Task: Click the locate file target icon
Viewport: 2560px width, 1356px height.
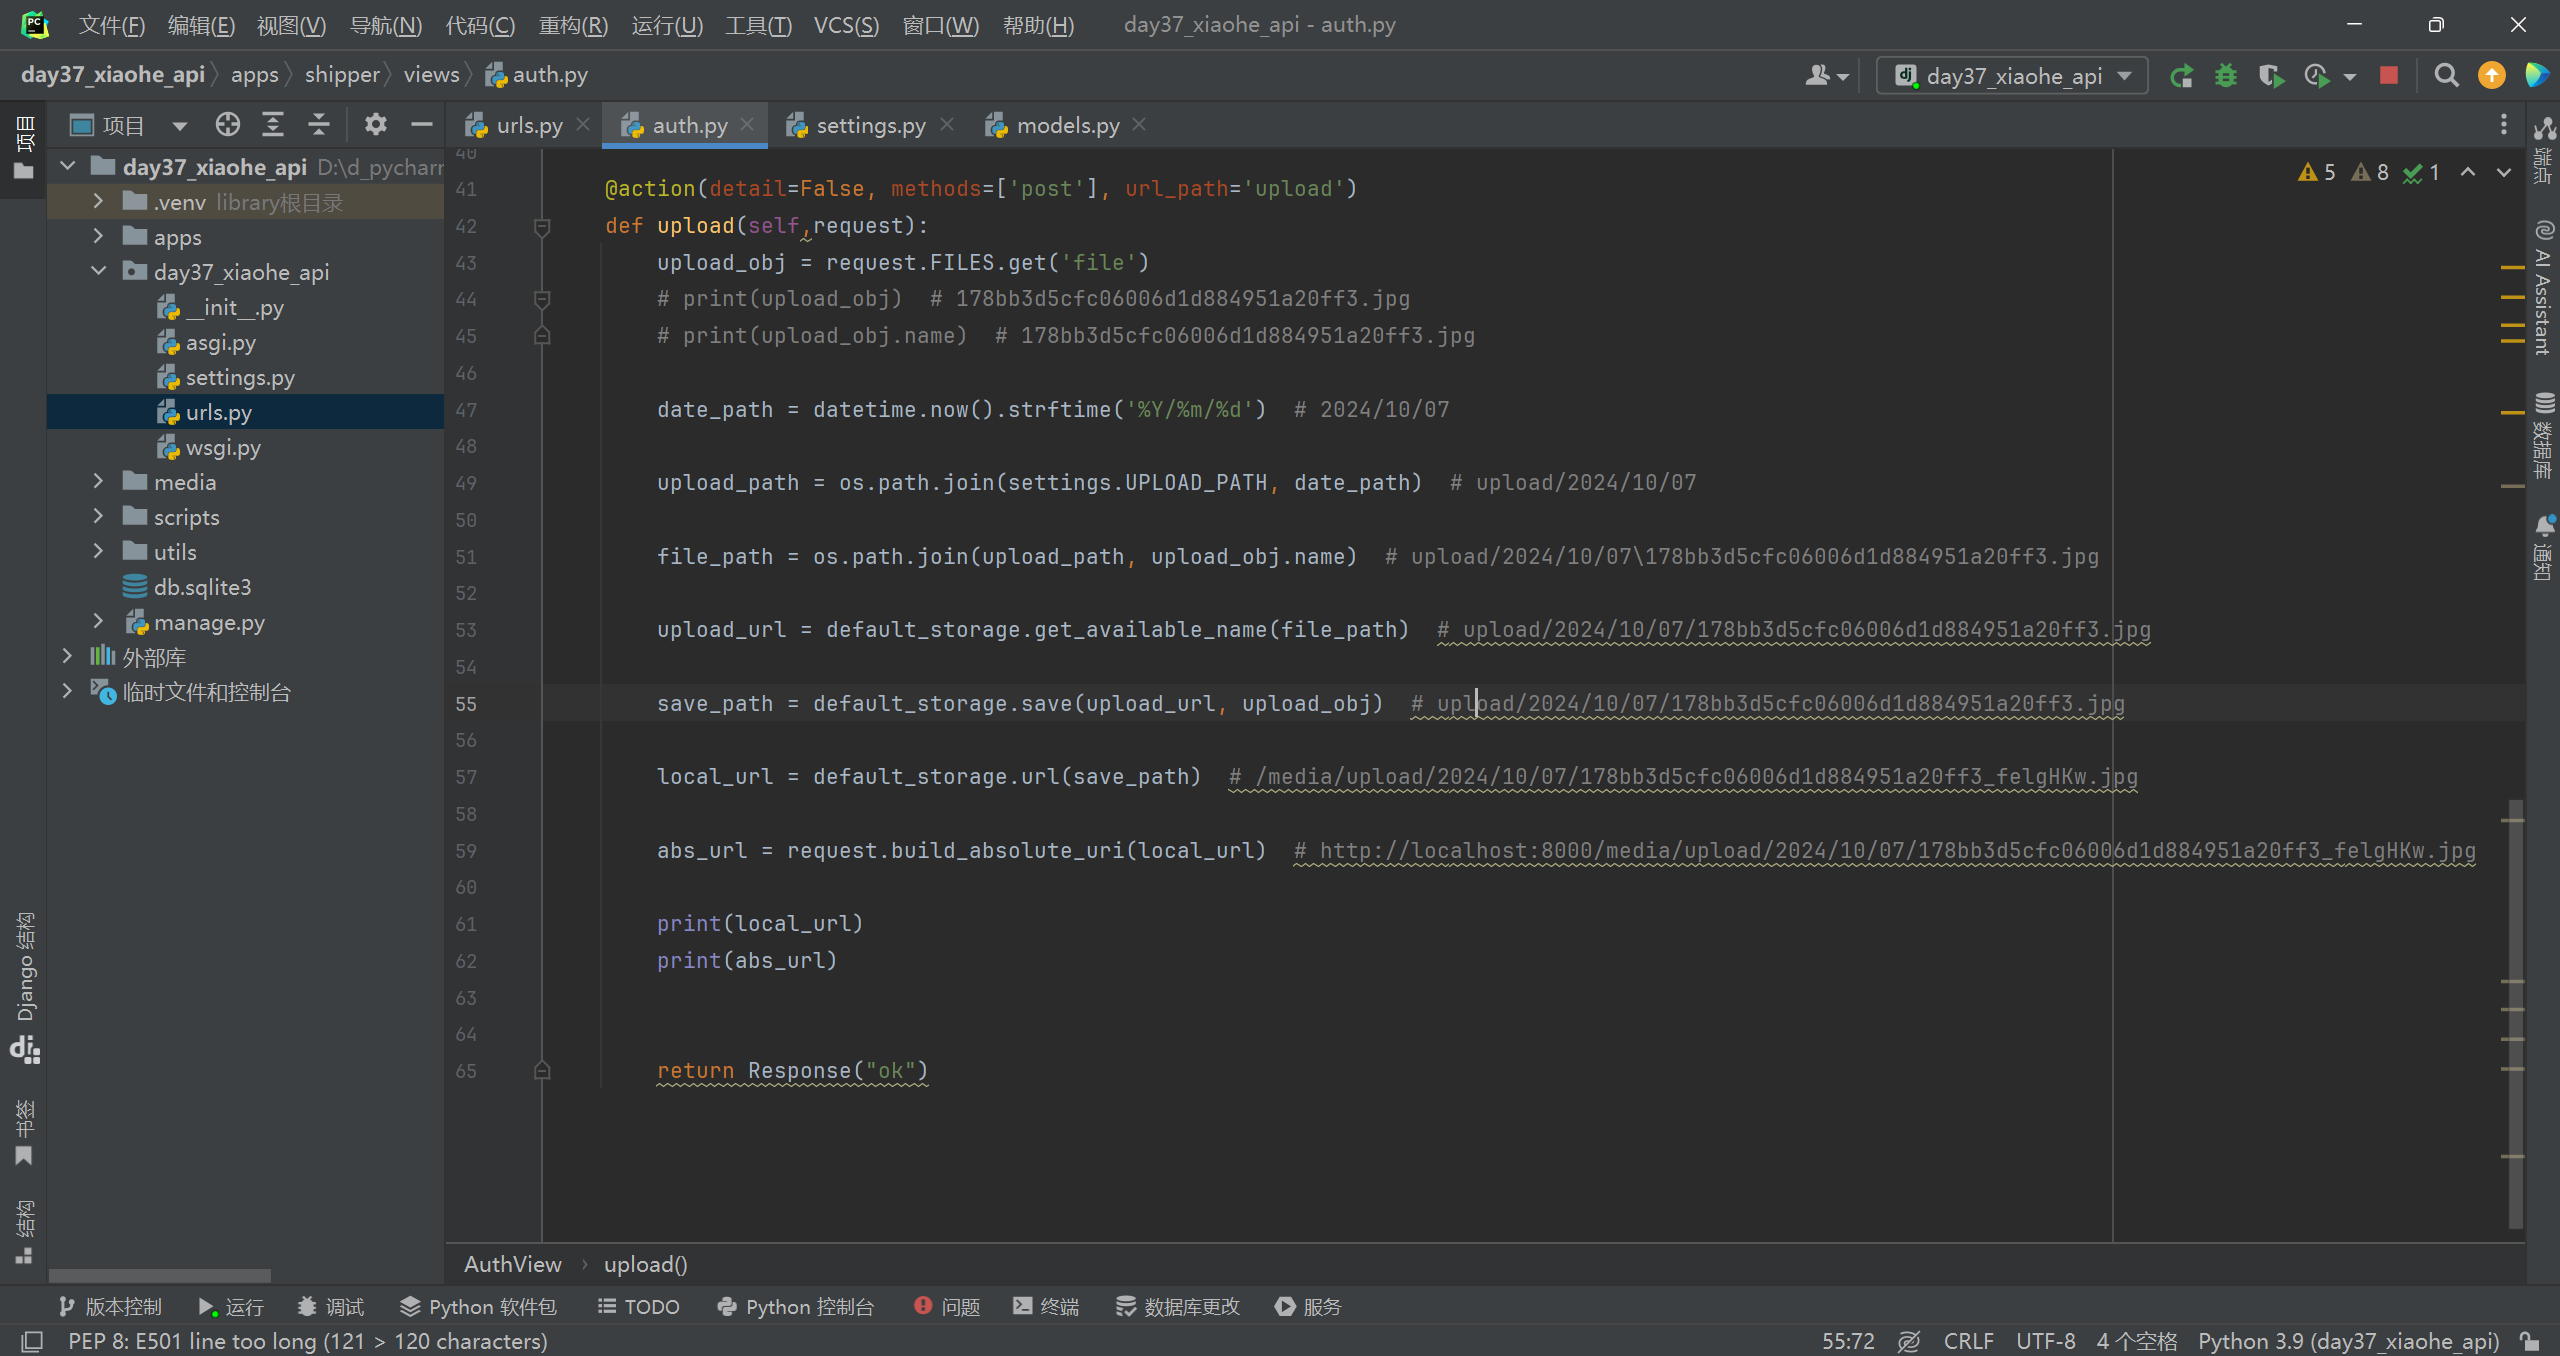Action: (x=228, y=125)
